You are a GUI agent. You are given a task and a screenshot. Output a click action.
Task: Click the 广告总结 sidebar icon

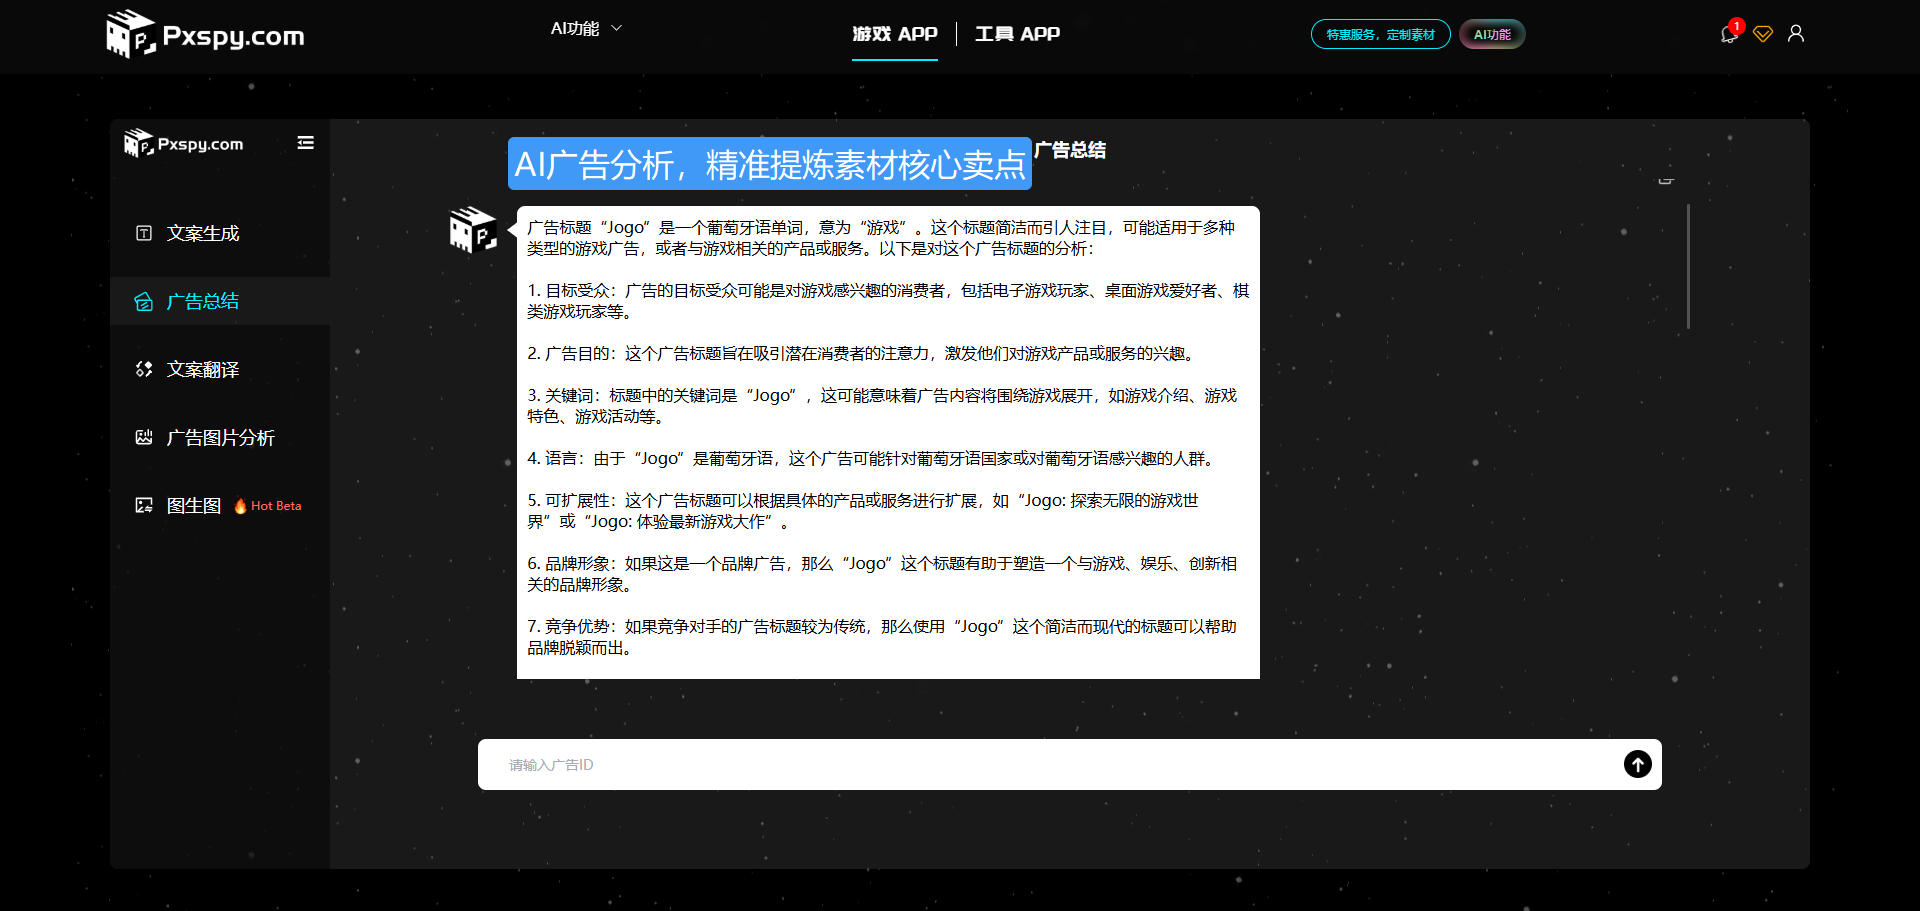pyautogui.click(x=144, y=301)
